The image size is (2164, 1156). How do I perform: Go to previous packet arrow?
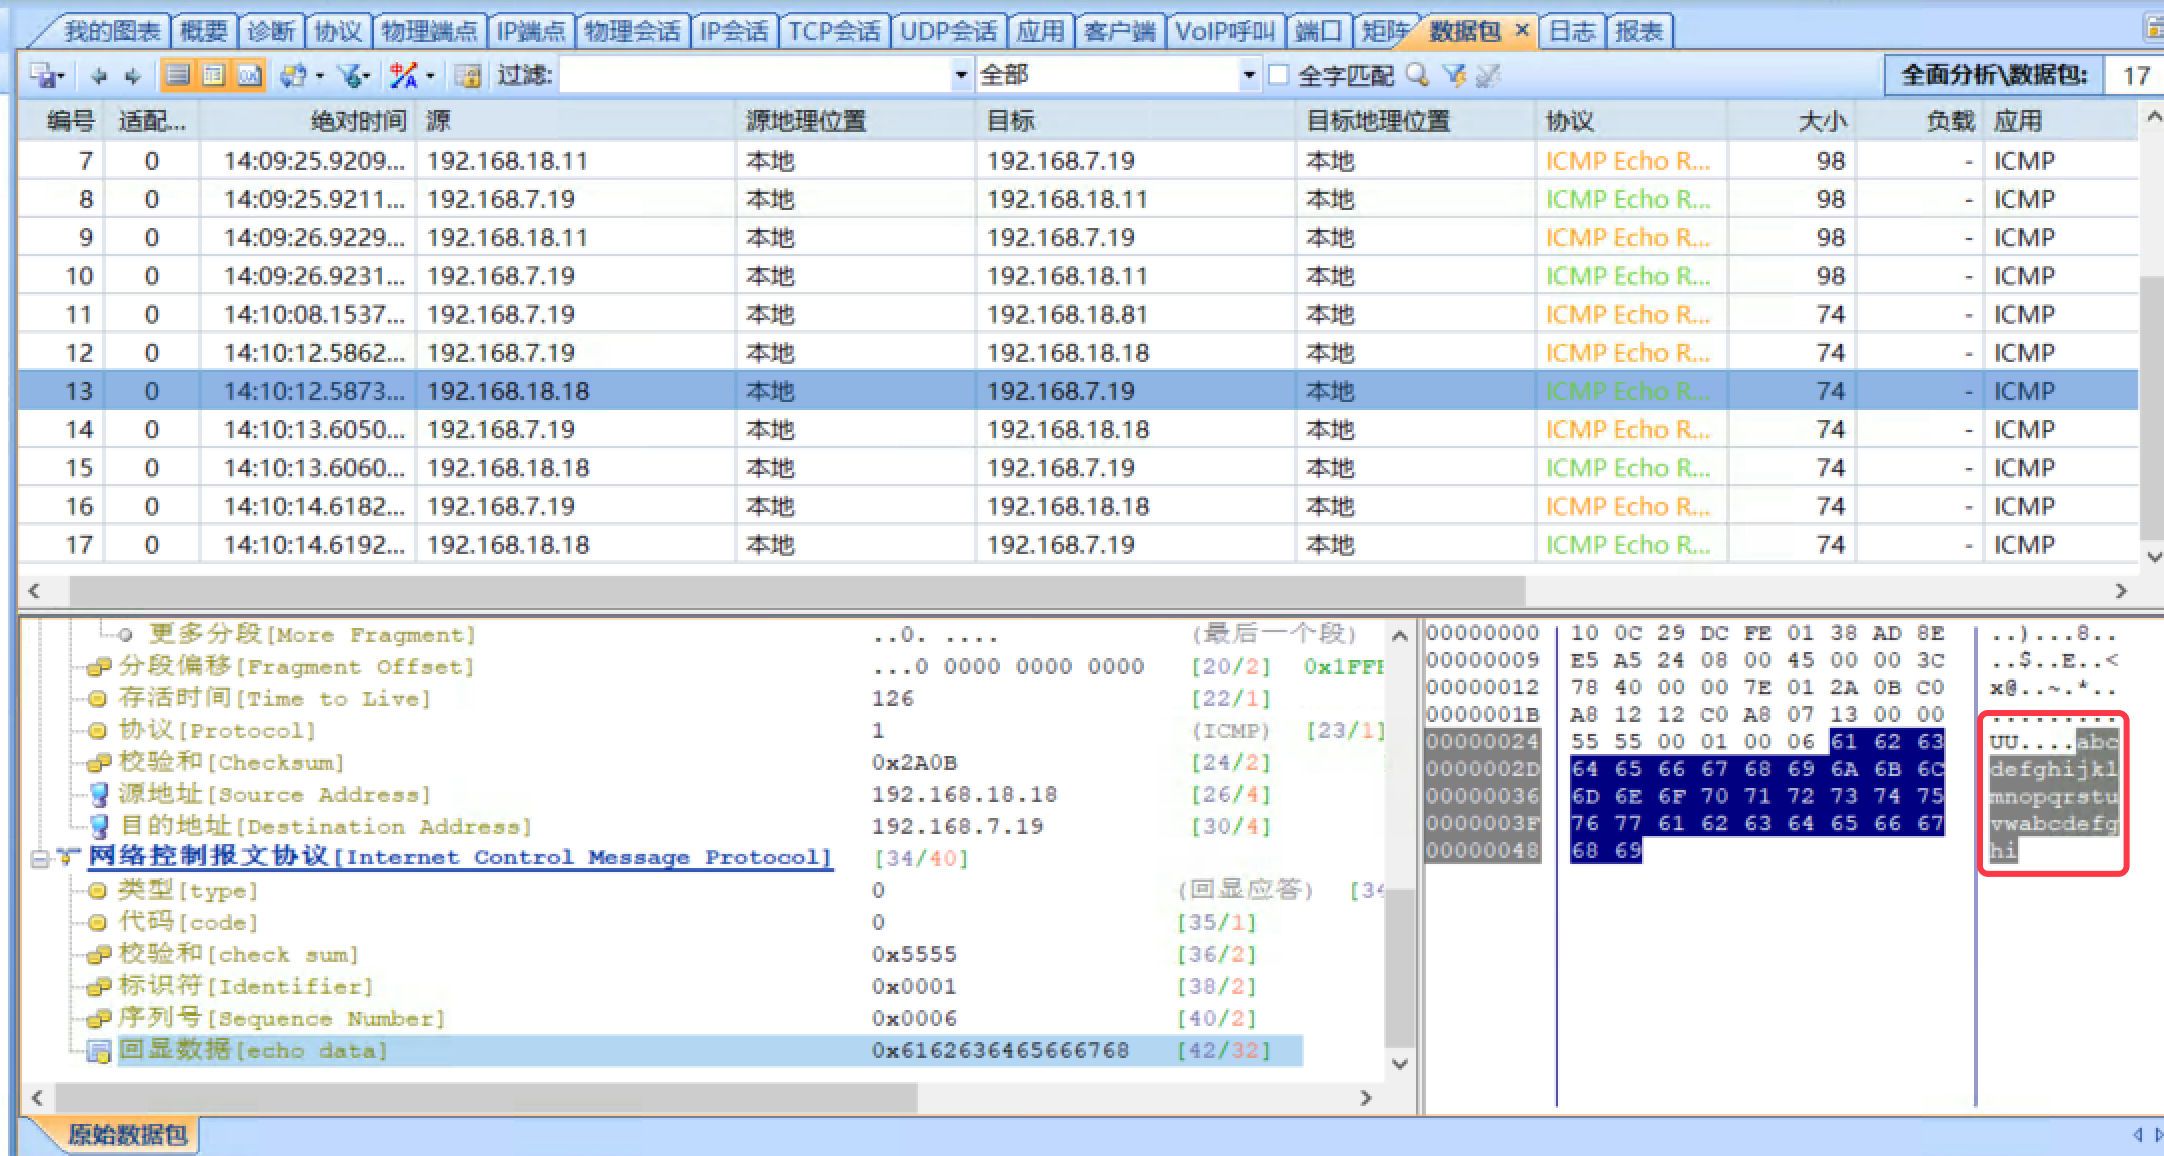point(98,76)
